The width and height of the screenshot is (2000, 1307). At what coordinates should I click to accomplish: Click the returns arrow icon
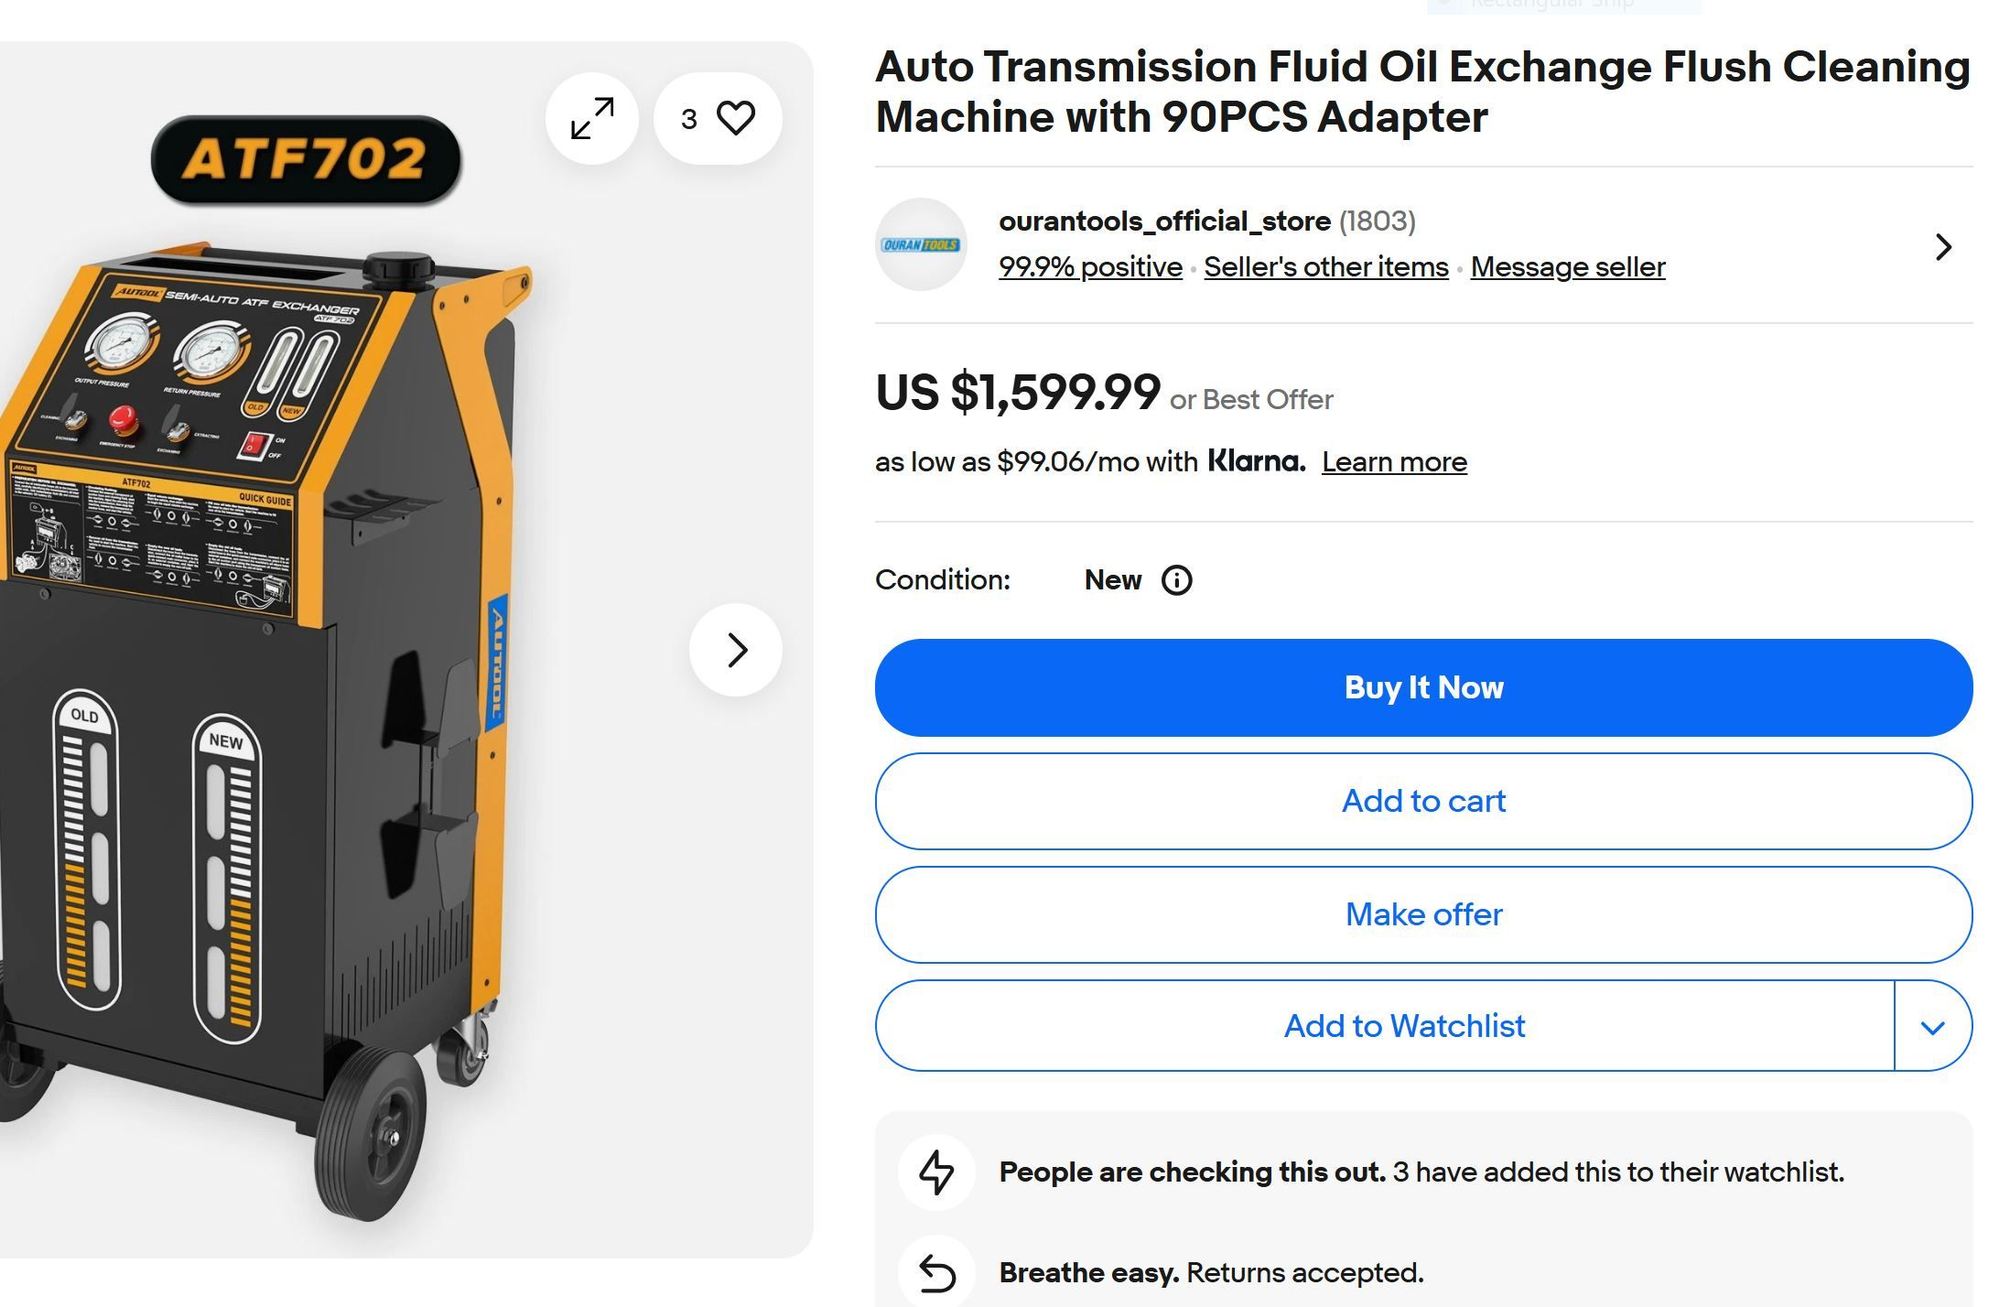click(x=937, y=1273)
